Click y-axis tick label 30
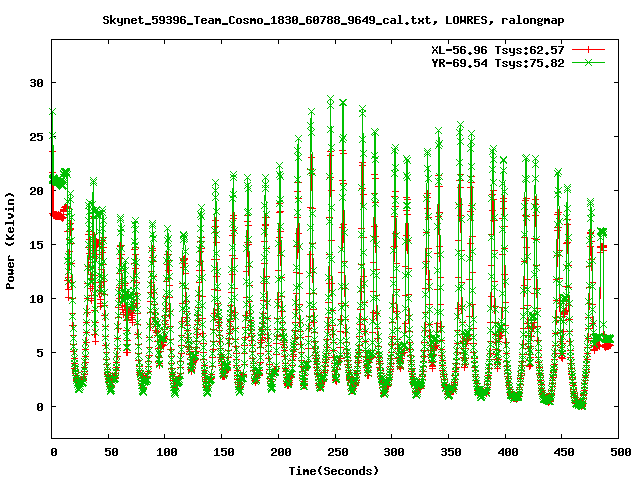This screenshot has height=480, width=640. coord(36,83)
